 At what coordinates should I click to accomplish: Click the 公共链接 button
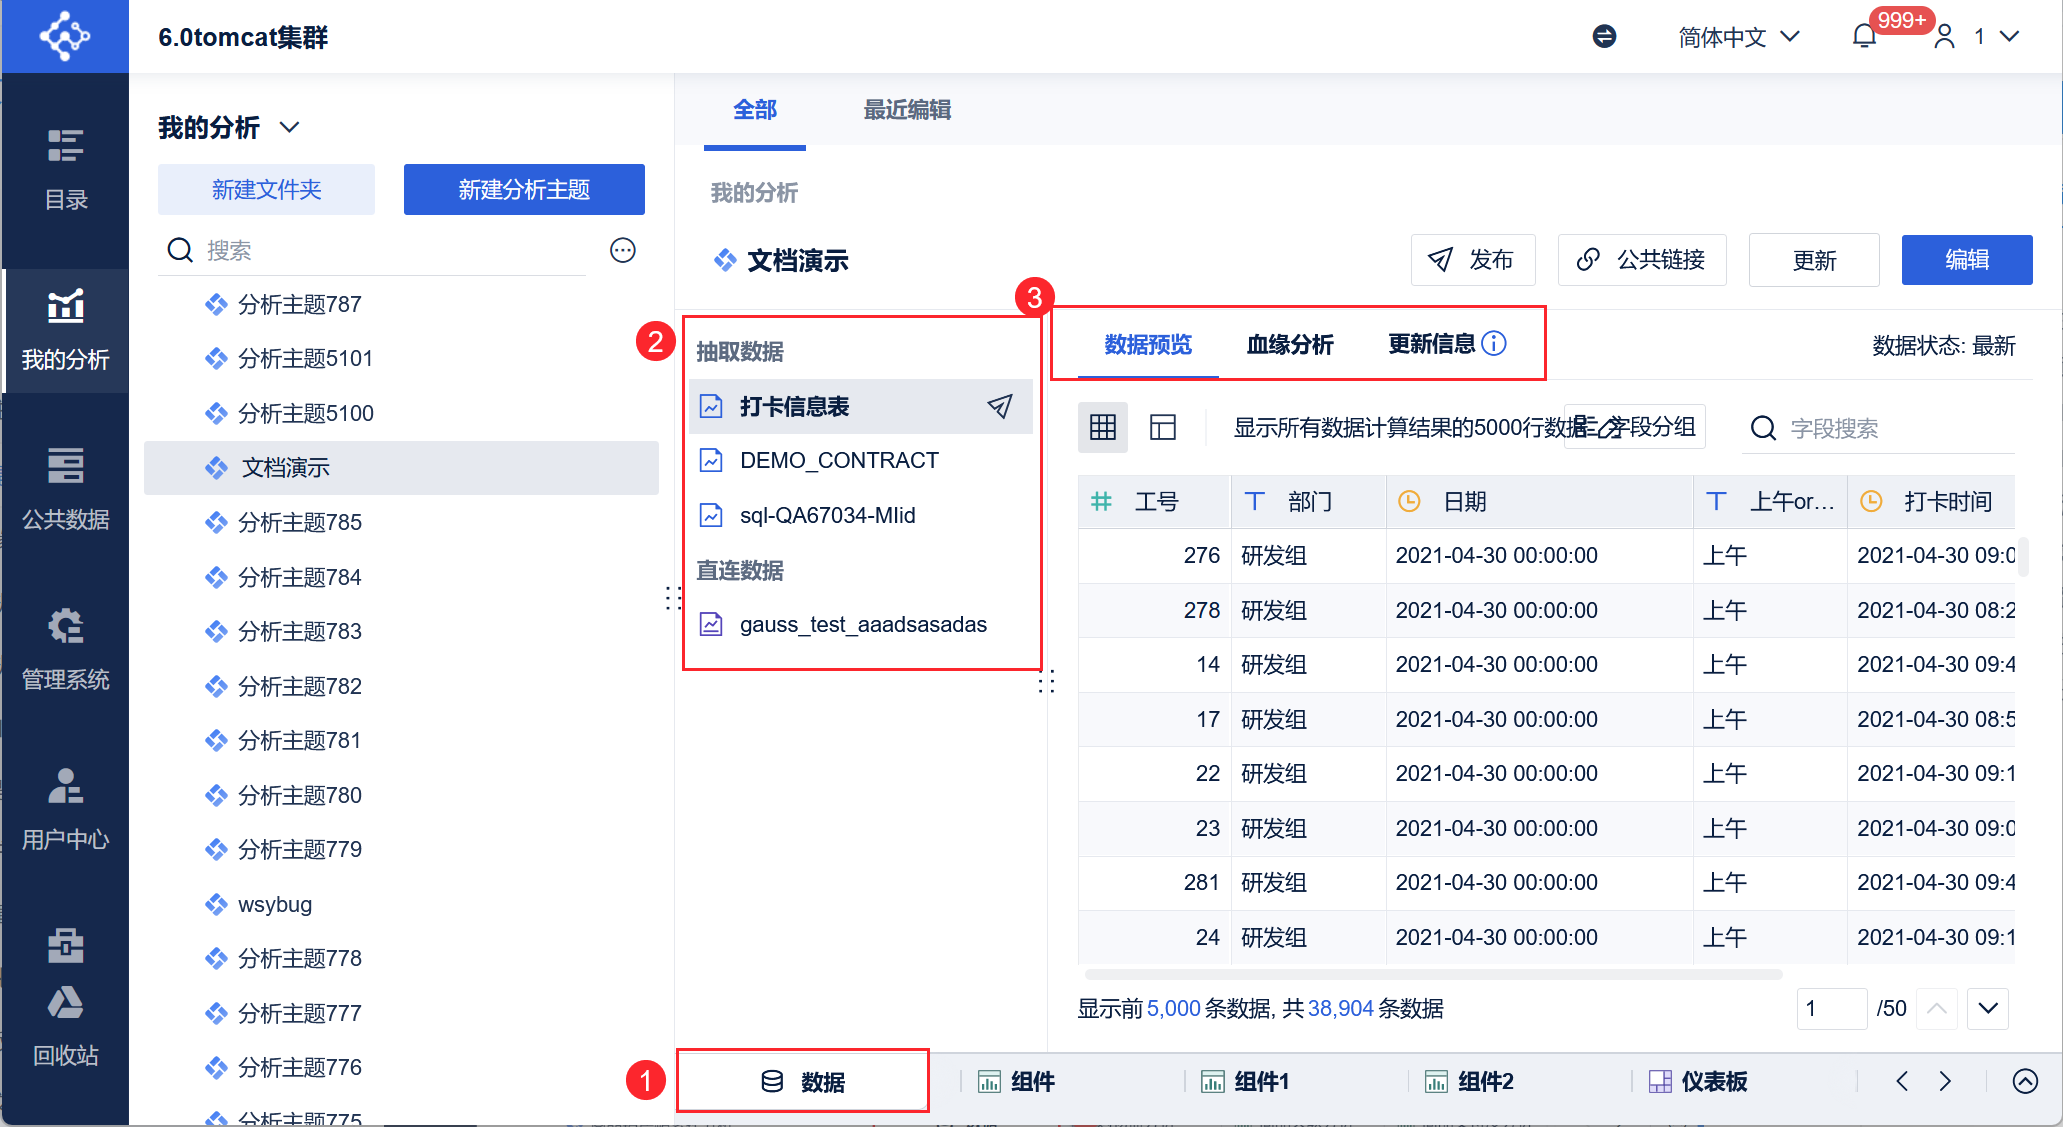(1642, 260)
